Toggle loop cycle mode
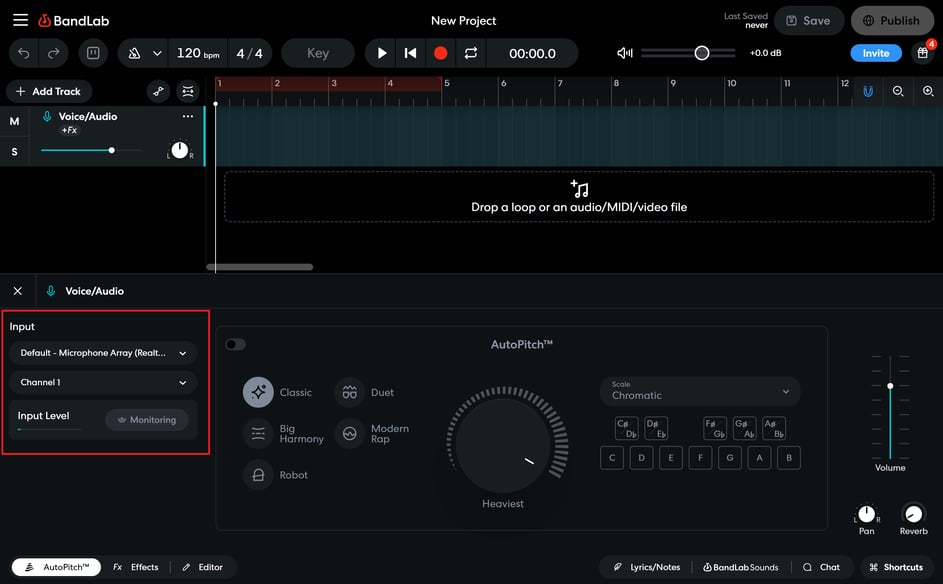Screen dimensions: 943x584 (x=470, y=54)
